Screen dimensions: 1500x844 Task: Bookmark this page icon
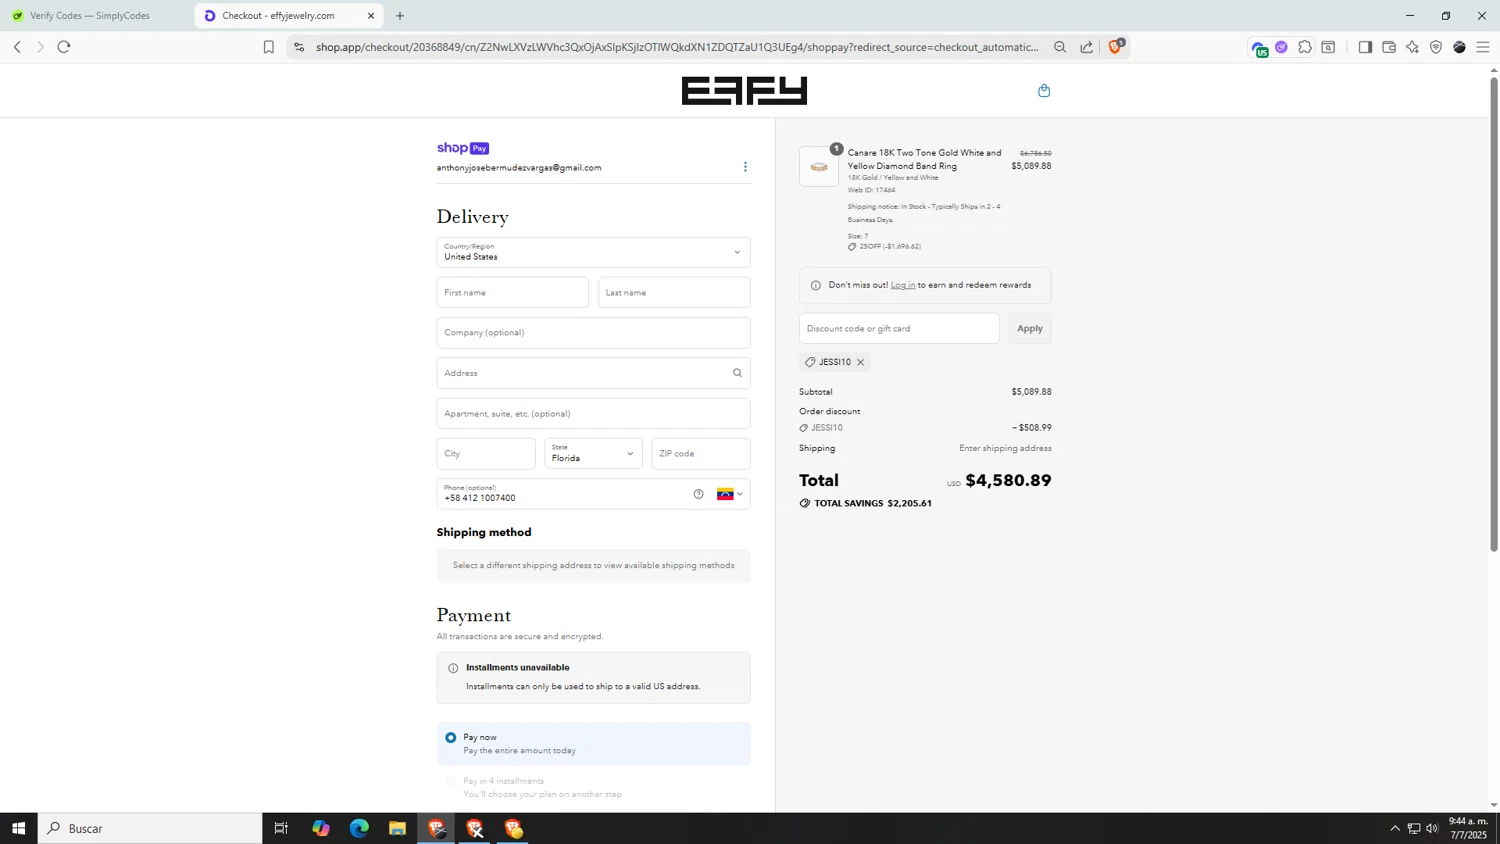268,47
